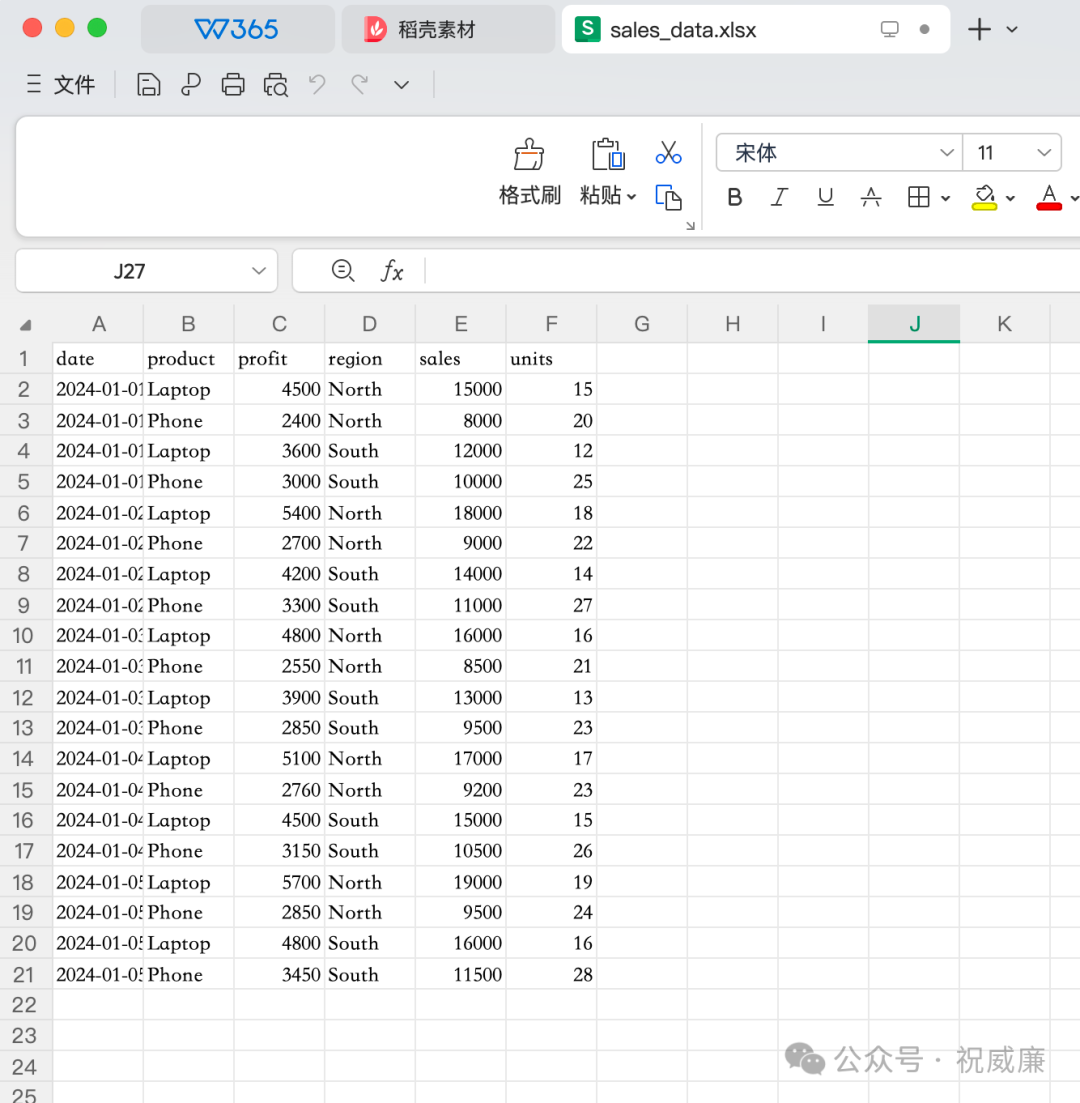Open the Borders grid icon
The height and width of the screenshot is (1103, 1080).
click(921, 197)
